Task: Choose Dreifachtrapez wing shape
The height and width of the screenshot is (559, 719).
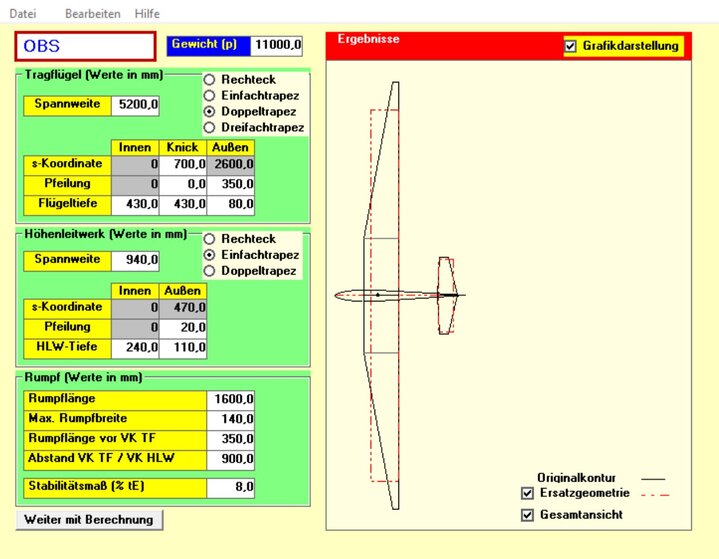Action: (x=210, y=127)
